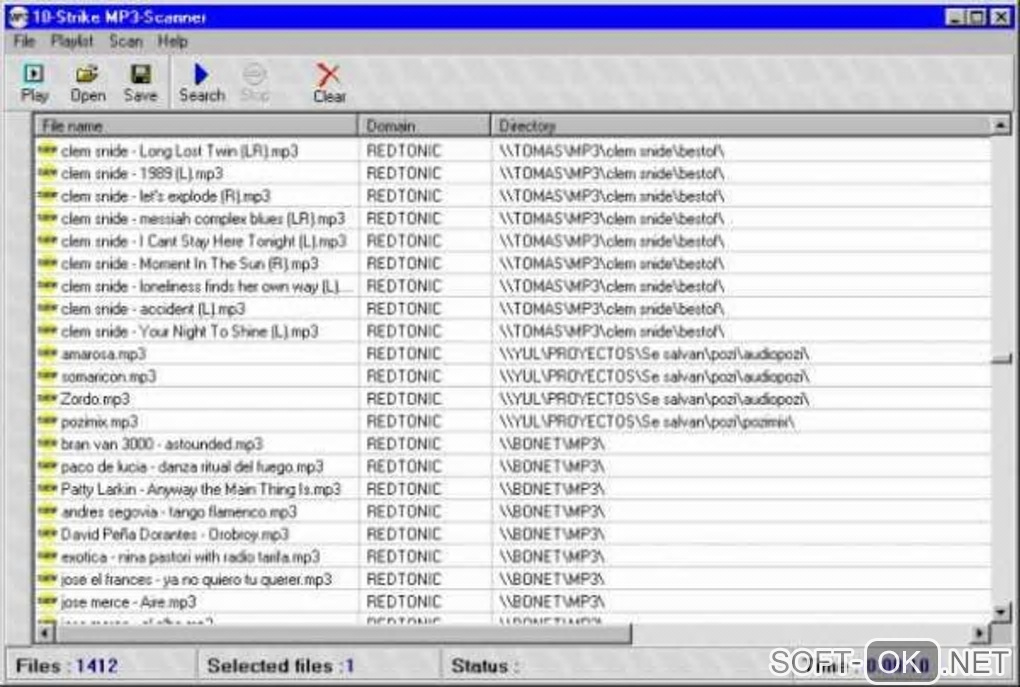
Task: Select 'bran van 3000 - astounded.mp3'
Action: 161,444
